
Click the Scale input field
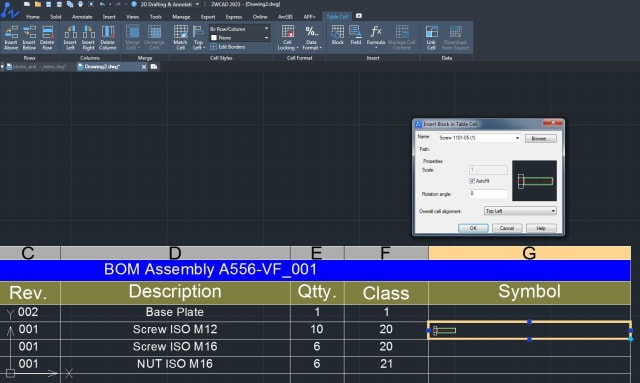(x=488, y=169)
